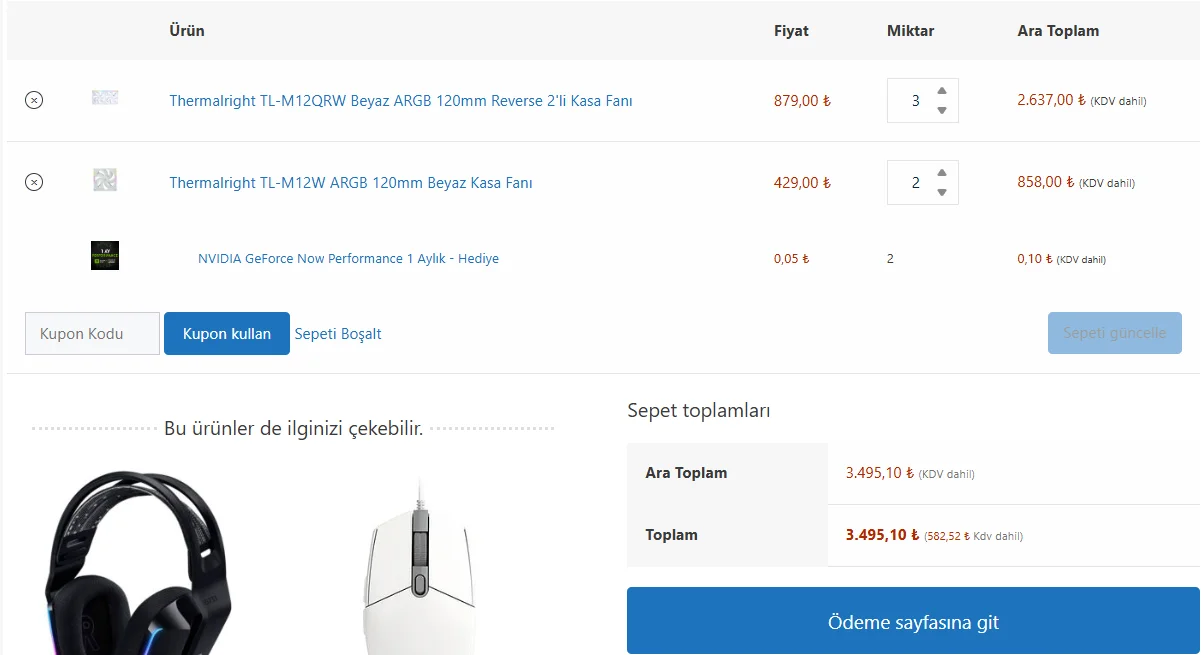Click TL-M12W fan thumbnail image
The height and width of the screenshot is (655, 1201).
pyautogui.click(x=105, y=180)
